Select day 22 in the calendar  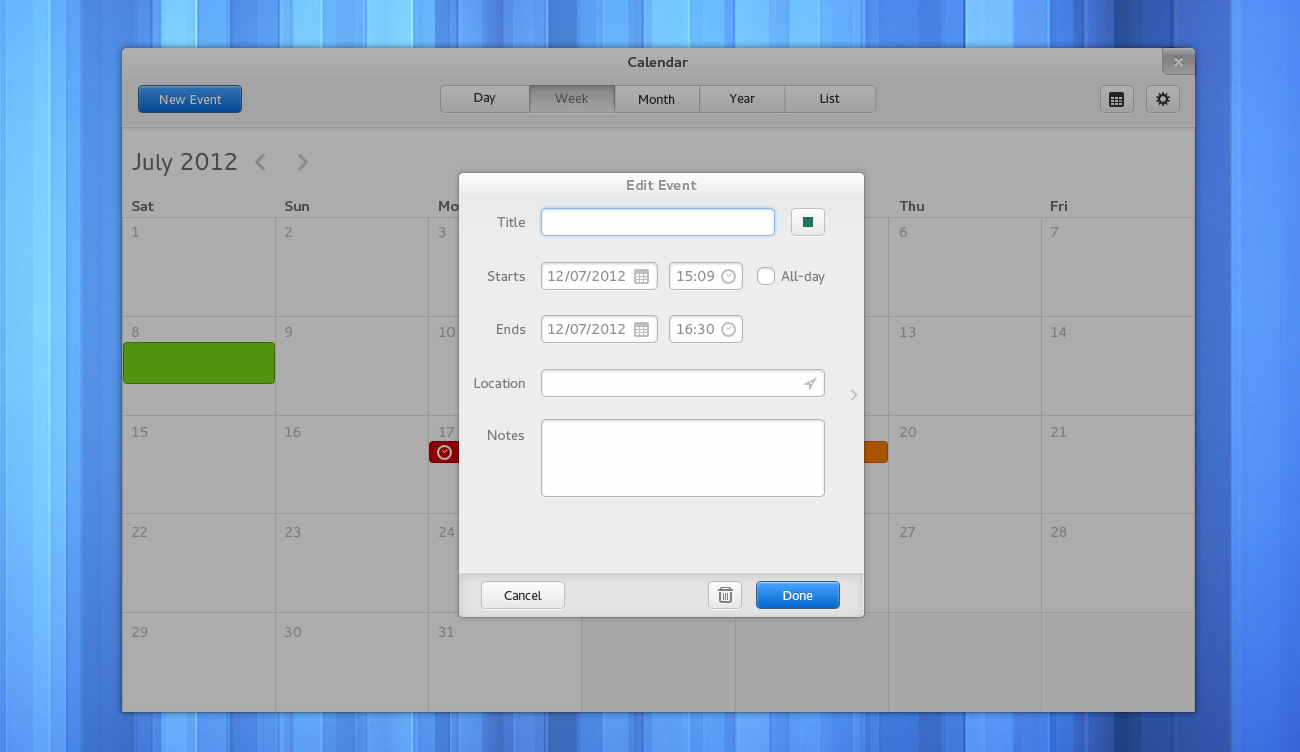199,563
